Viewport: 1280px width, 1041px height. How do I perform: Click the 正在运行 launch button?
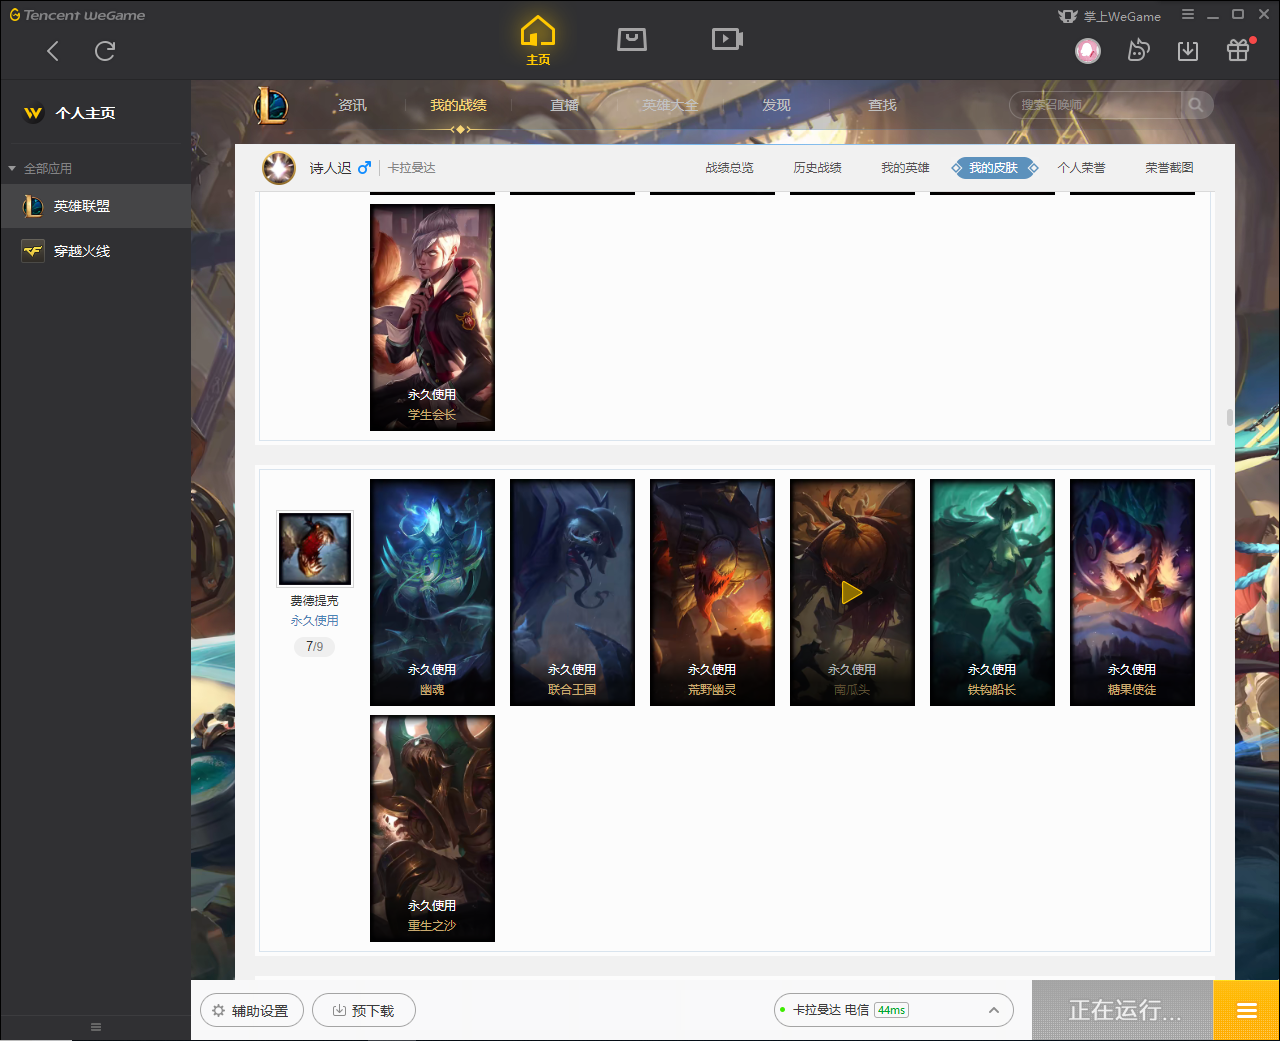[x=1123, y=1010]
